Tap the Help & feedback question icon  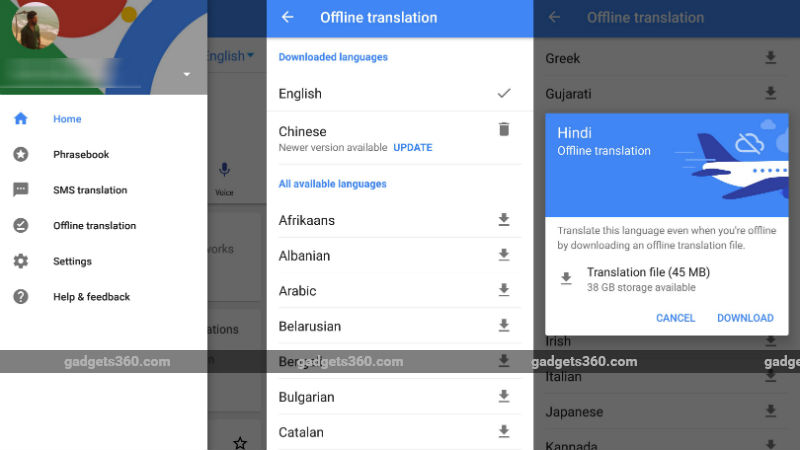coord(20,297)
